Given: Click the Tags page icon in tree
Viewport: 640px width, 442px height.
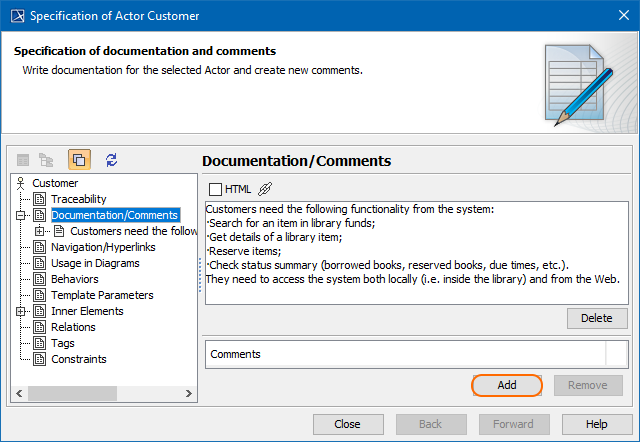Looking at the screenshot, I should 40,343.
